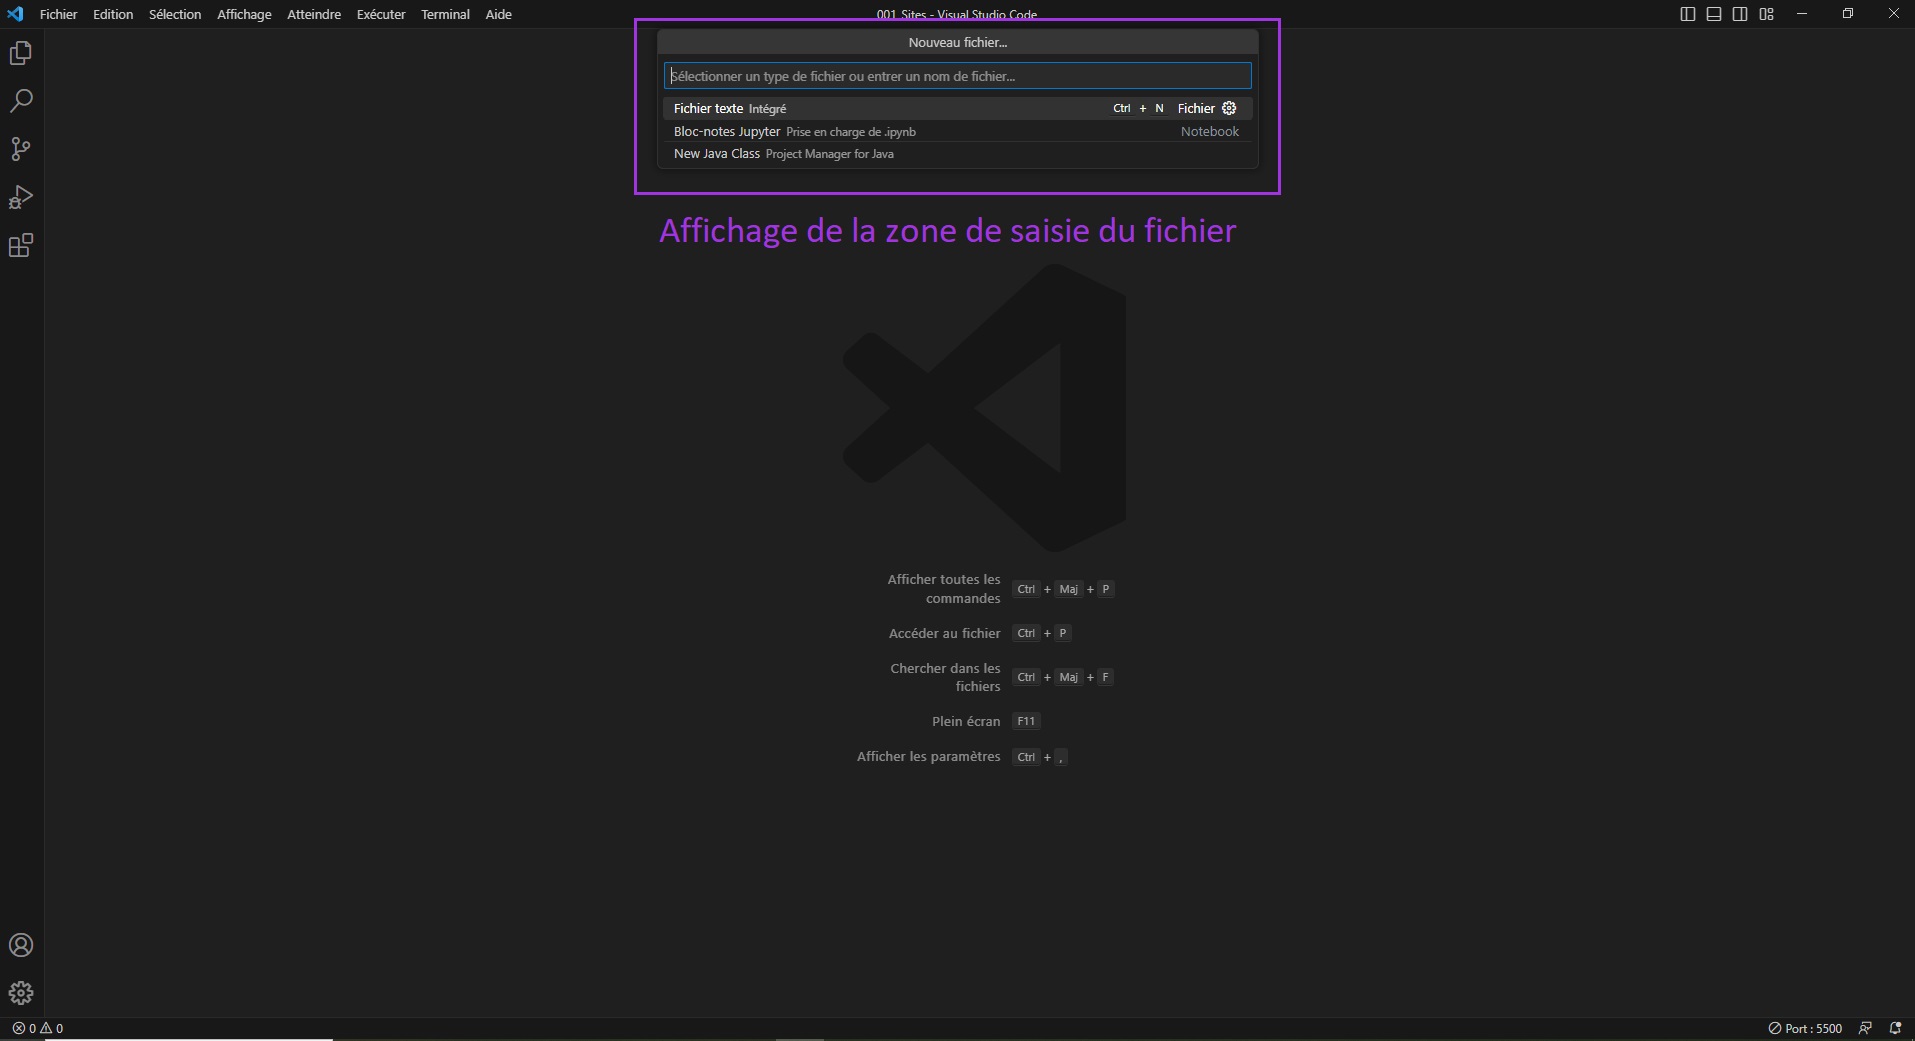Open the notifications bell in status bar
Screen dimensions: 1915x1041
[1895, 1028]
